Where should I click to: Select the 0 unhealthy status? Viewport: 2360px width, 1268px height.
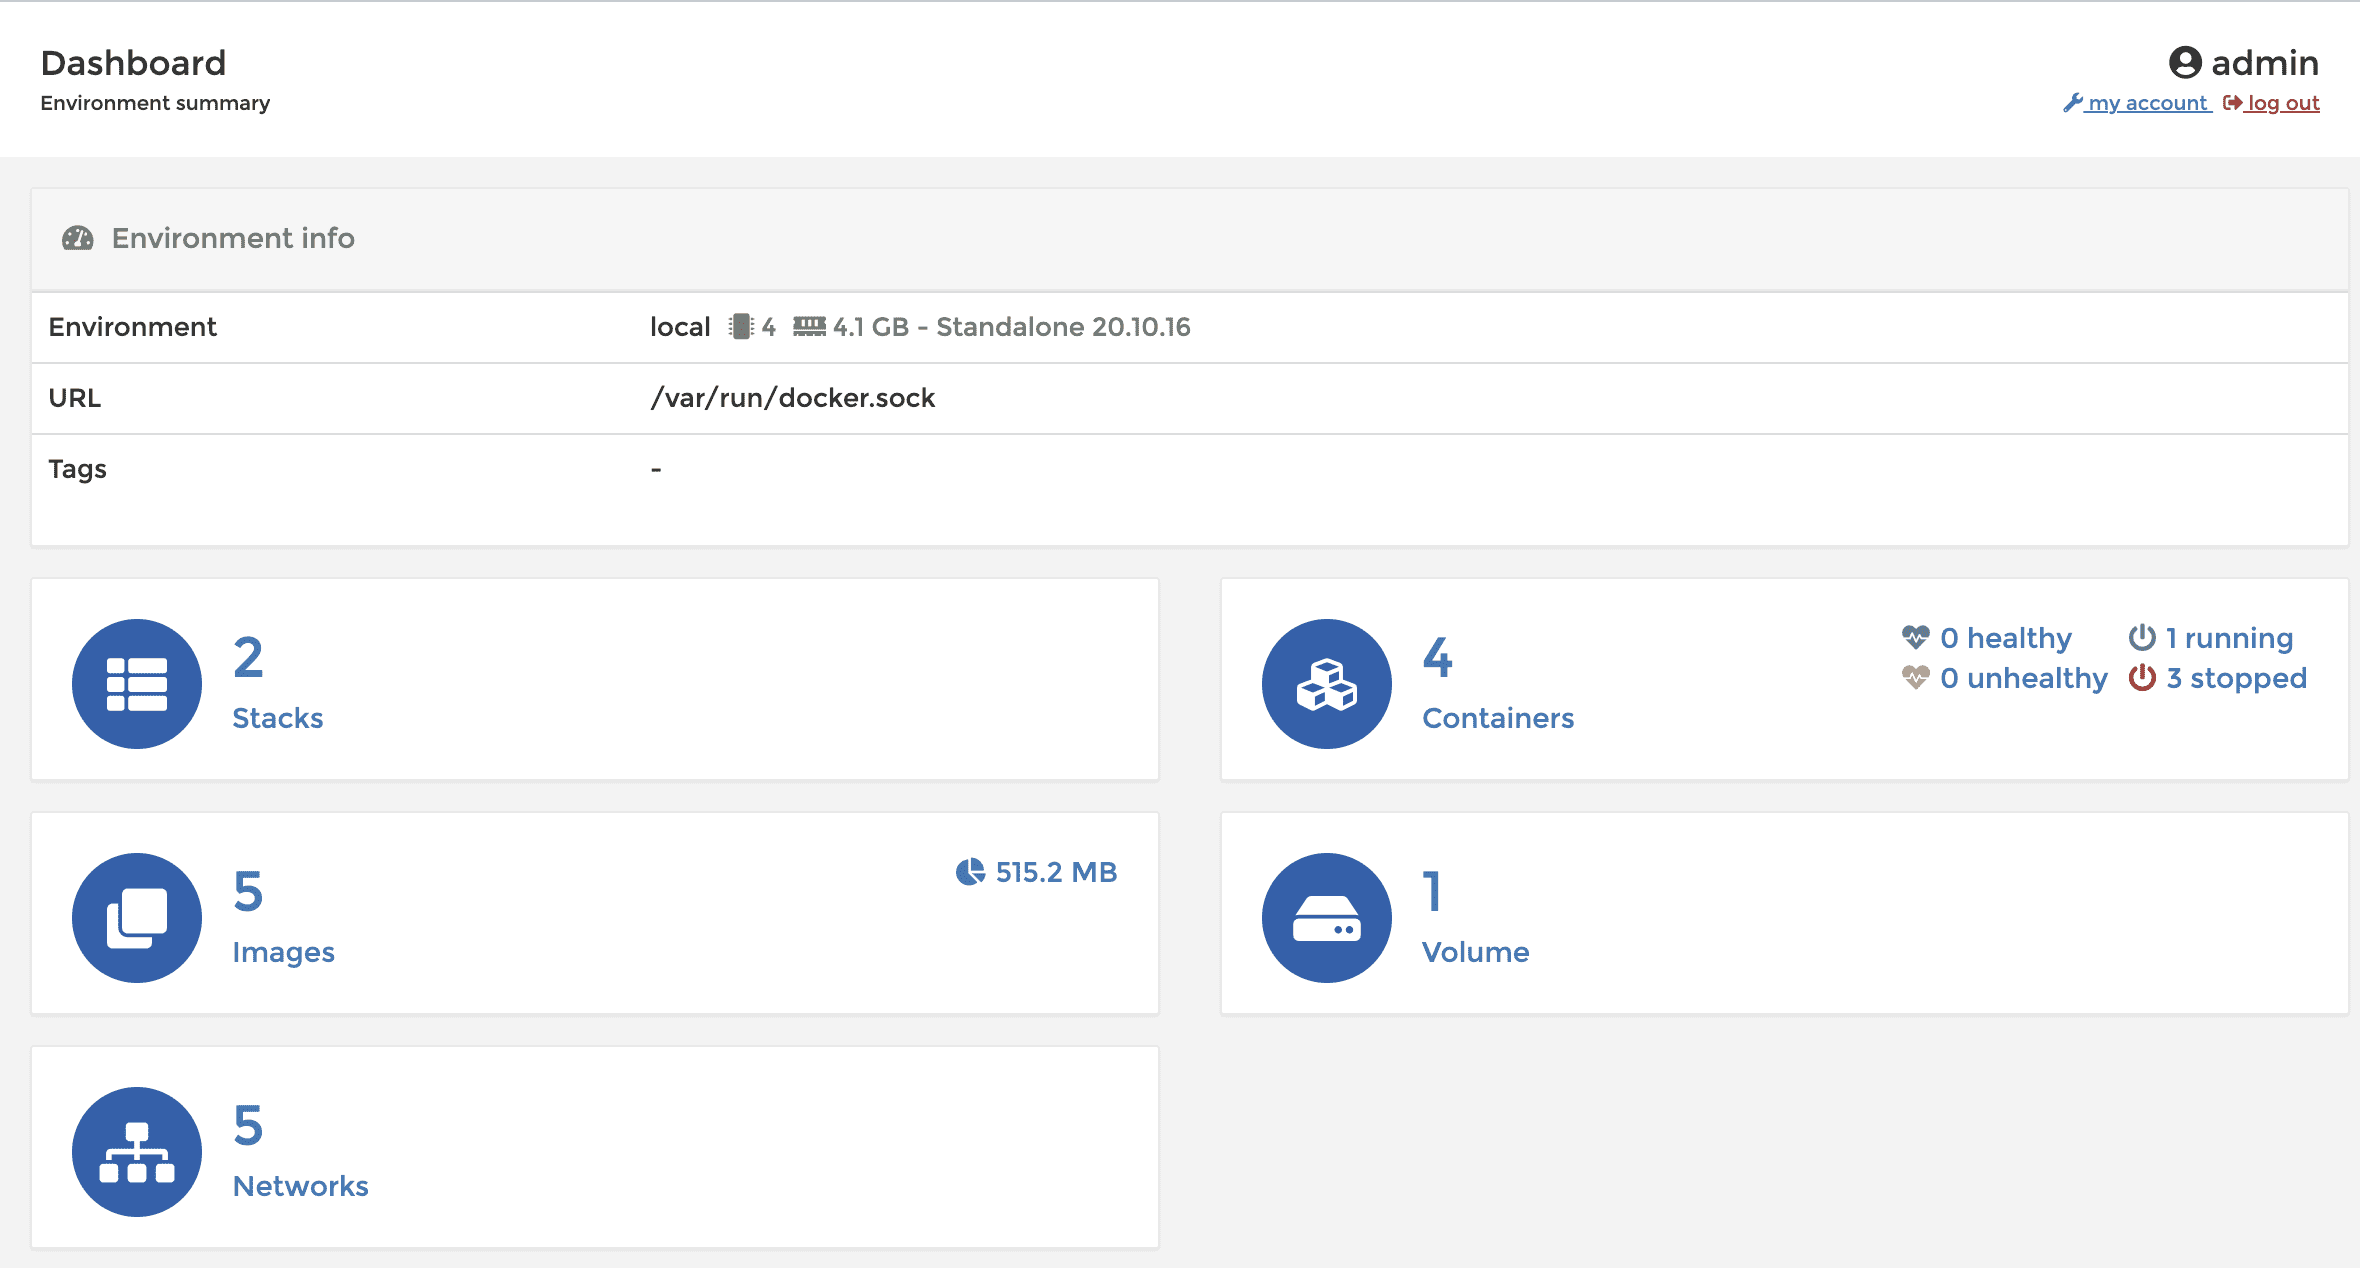[x=2023, y=677]
